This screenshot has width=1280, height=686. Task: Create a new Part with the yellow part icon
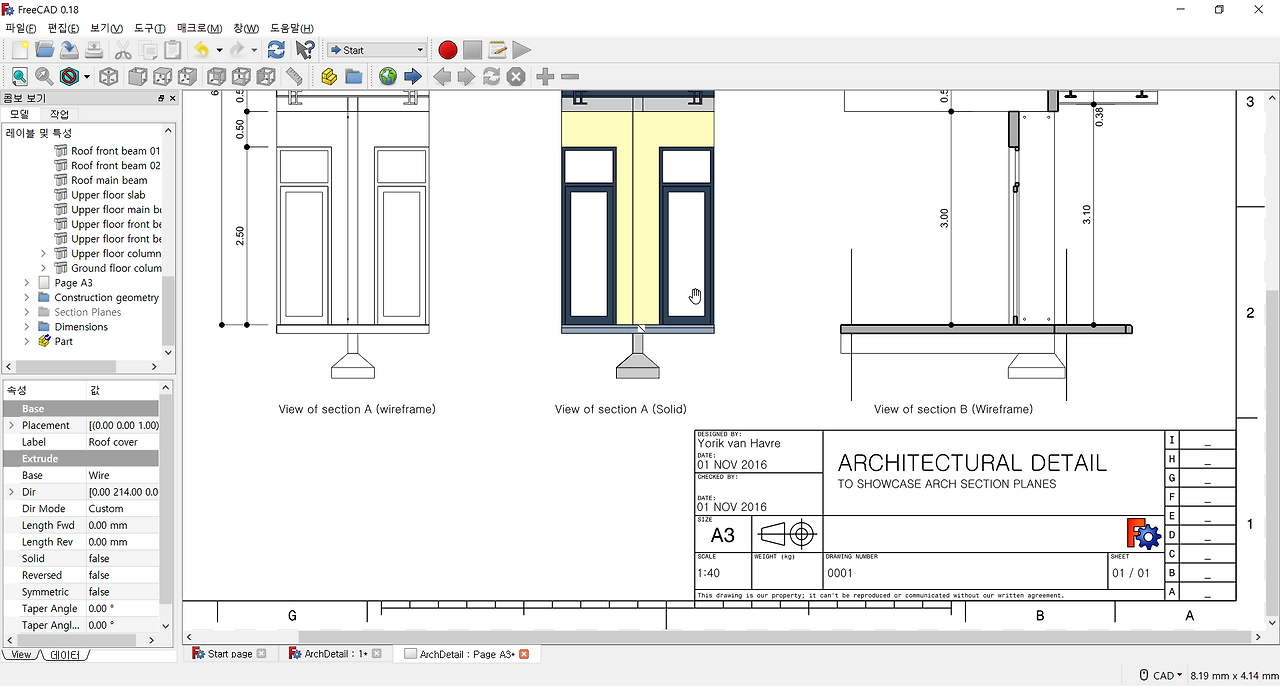click(328, 76)
